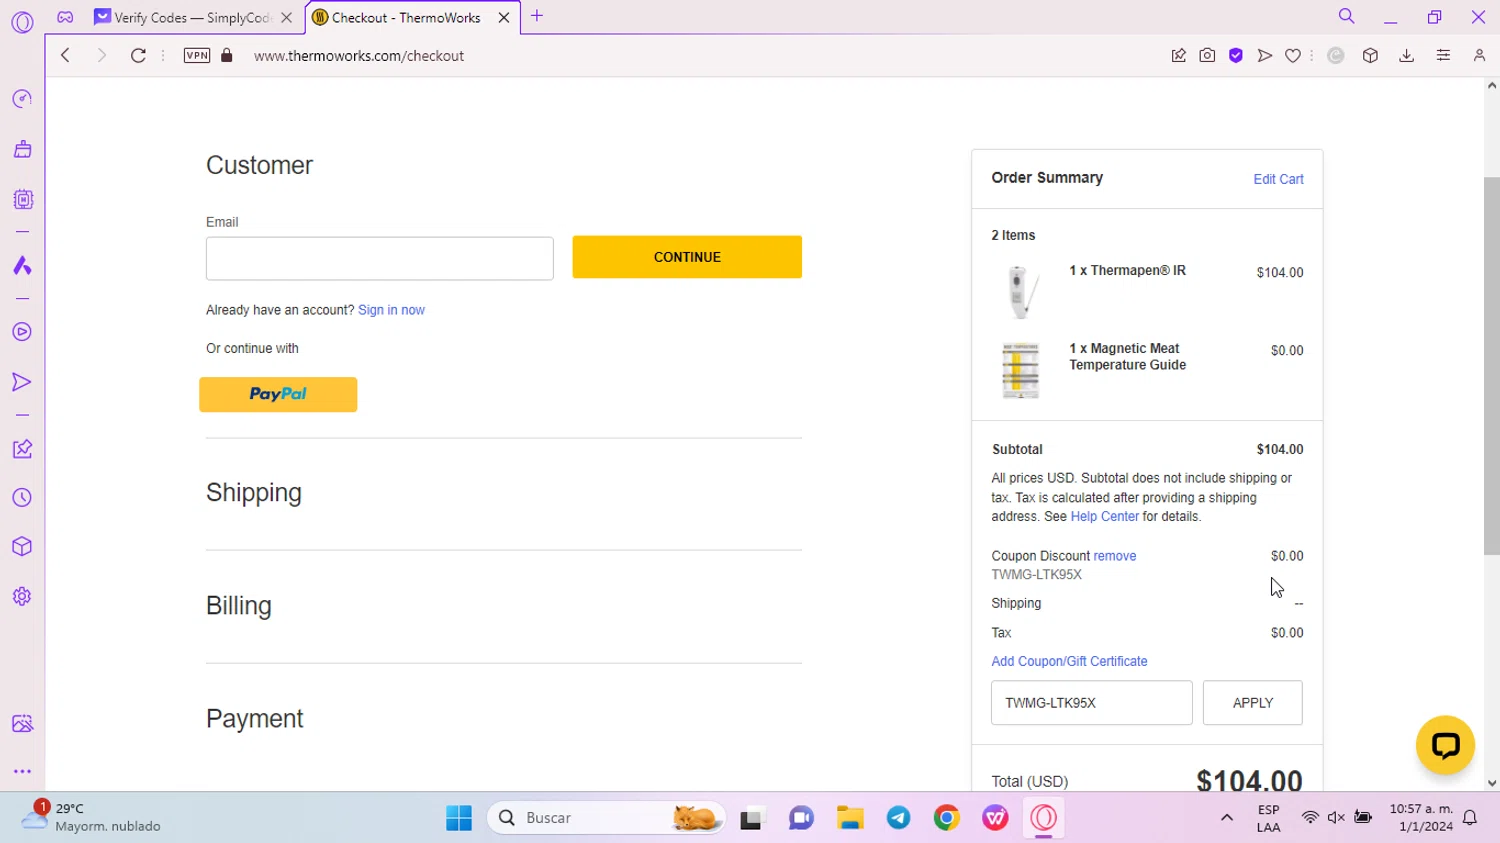Screen dimensions: 1500x843
Task: Click the Shipping section heading
Action: click(x=254, y=493)
